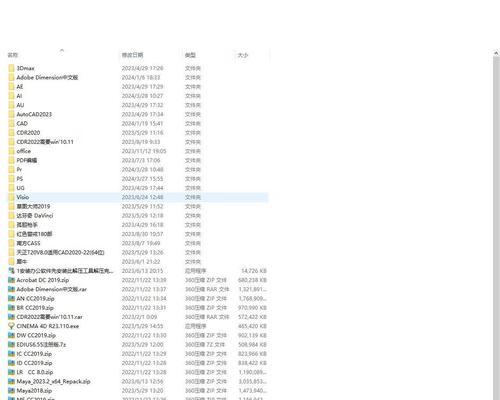
Task: Click the 465,420 KB size cell
Action: click(252, 326)
